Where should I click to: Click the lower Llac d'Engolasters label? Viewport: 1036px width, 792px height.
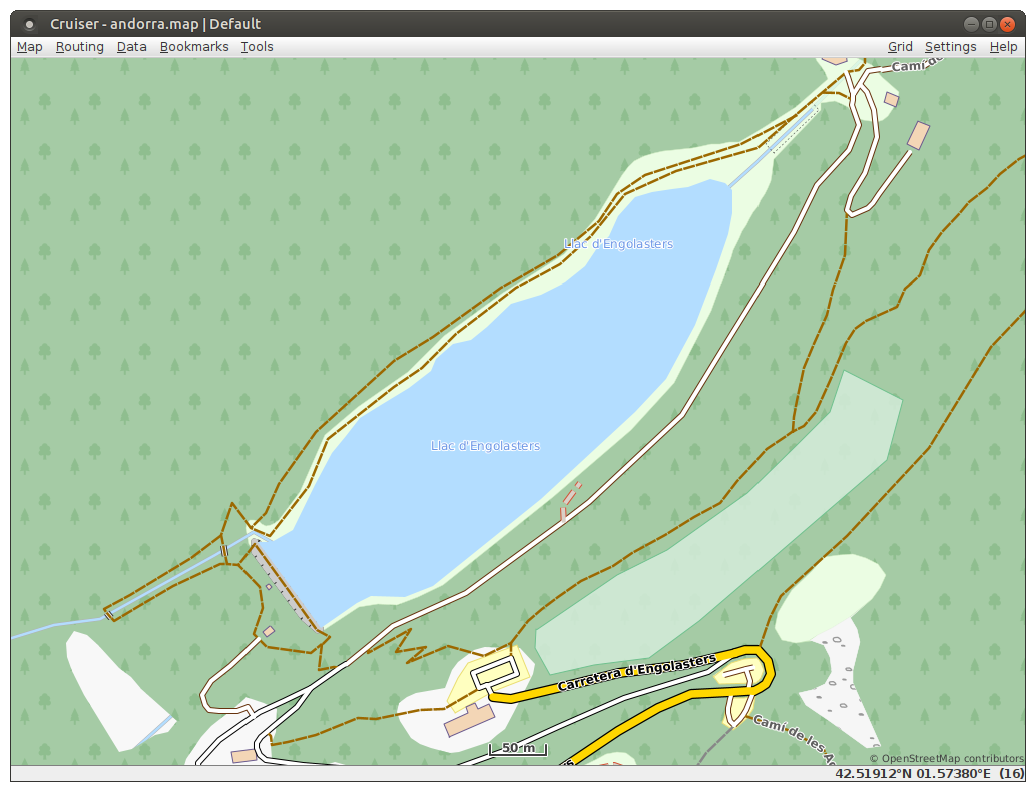[x=486, y=446]
